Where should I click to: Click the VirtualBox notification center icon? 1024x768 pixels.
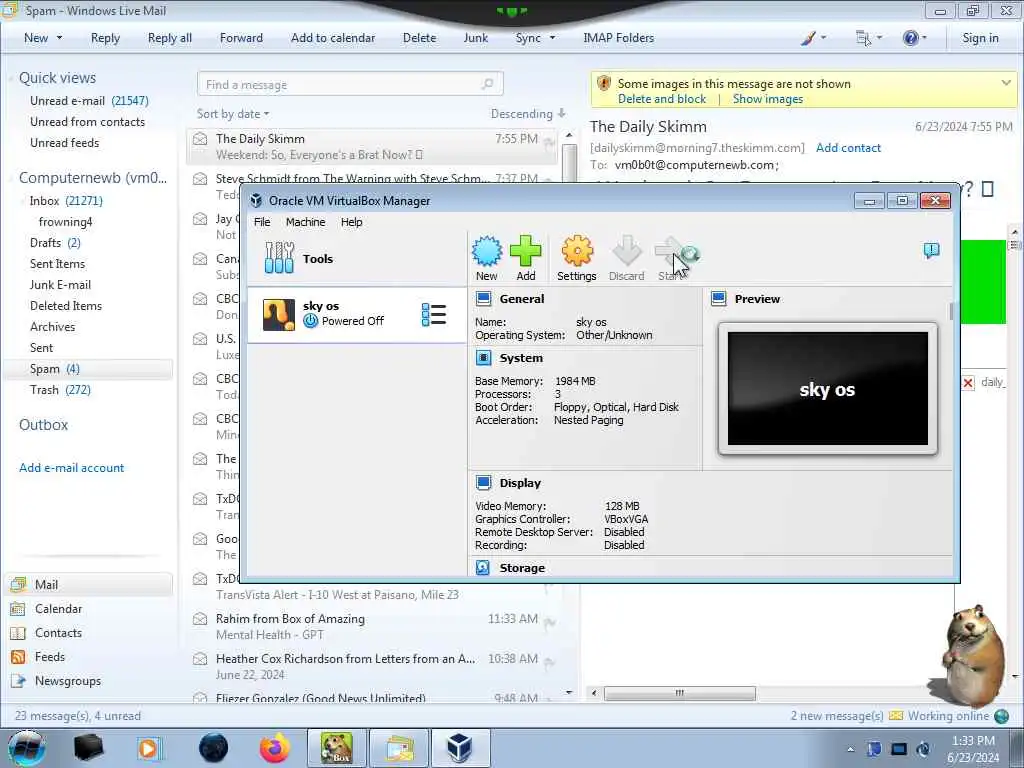tap(931, 250)
